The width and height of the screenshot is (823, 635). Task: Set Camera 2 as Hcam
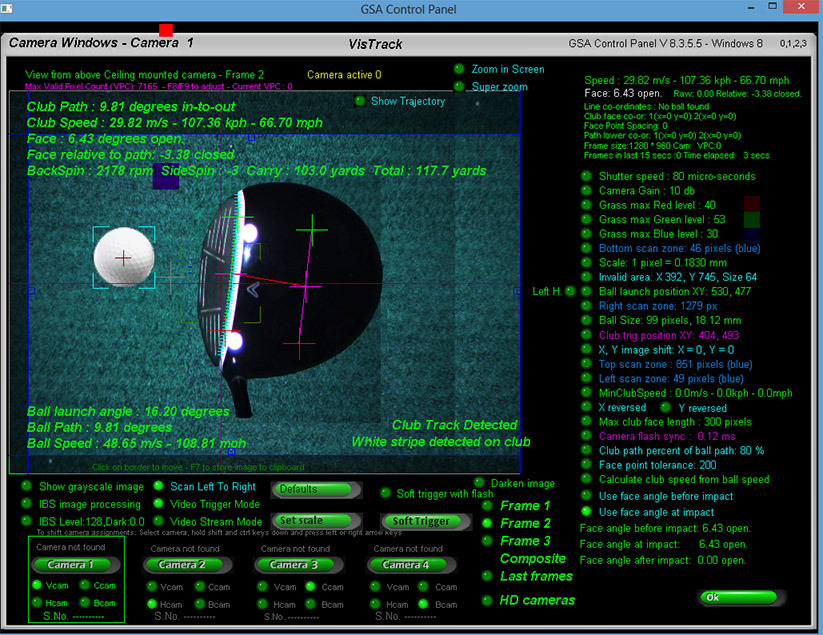click(x=152, y=604)
